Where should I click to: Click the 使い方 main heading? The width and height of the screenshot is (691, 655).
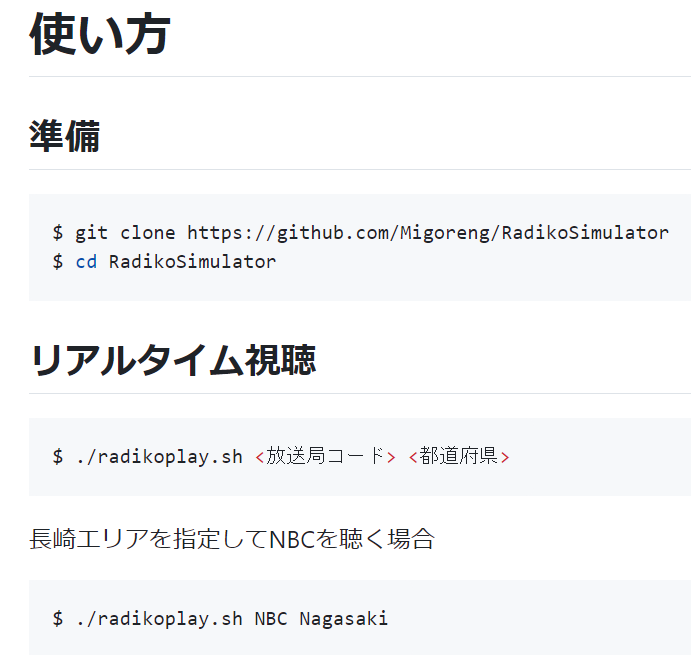tap(100, 34)
